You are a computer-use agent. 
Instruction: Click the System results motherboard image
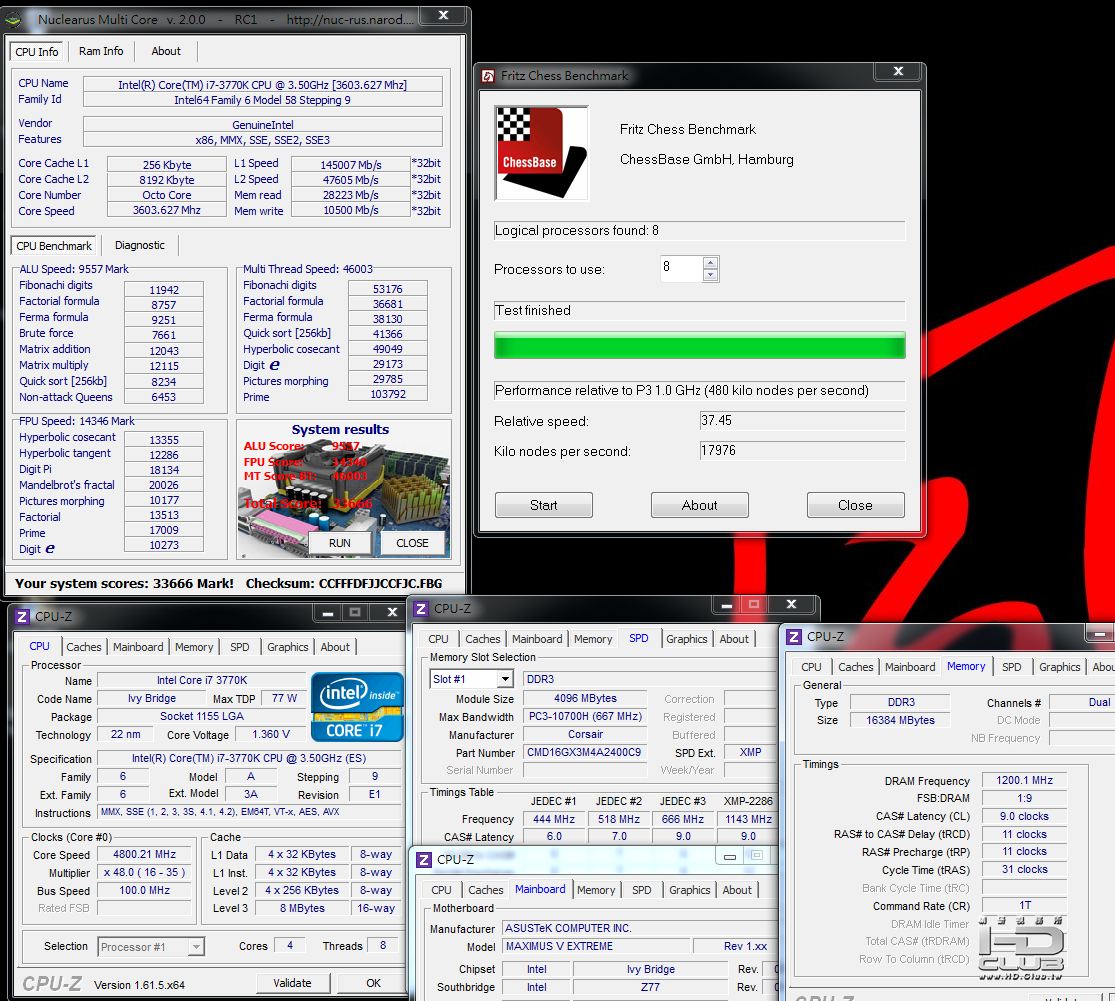(x=343, y=489)
